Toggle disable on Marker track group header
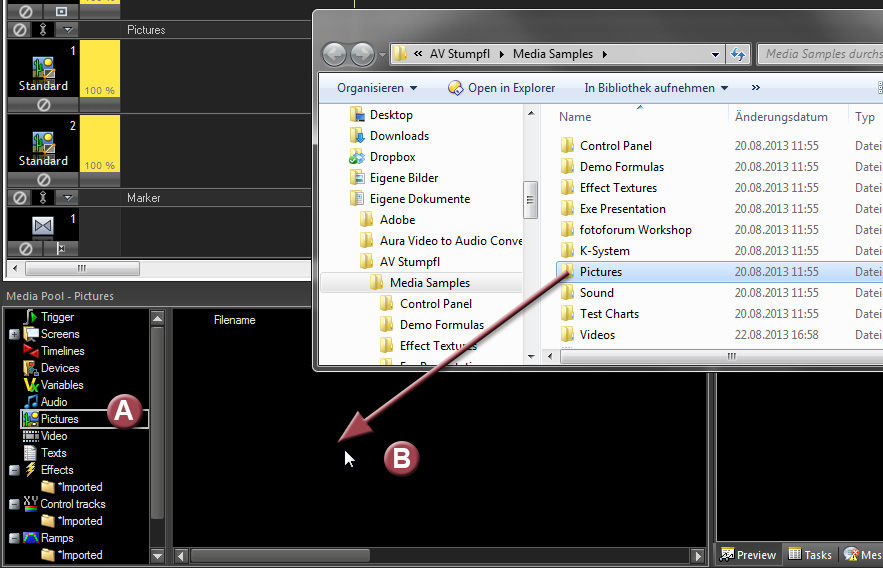 point(20,198)
